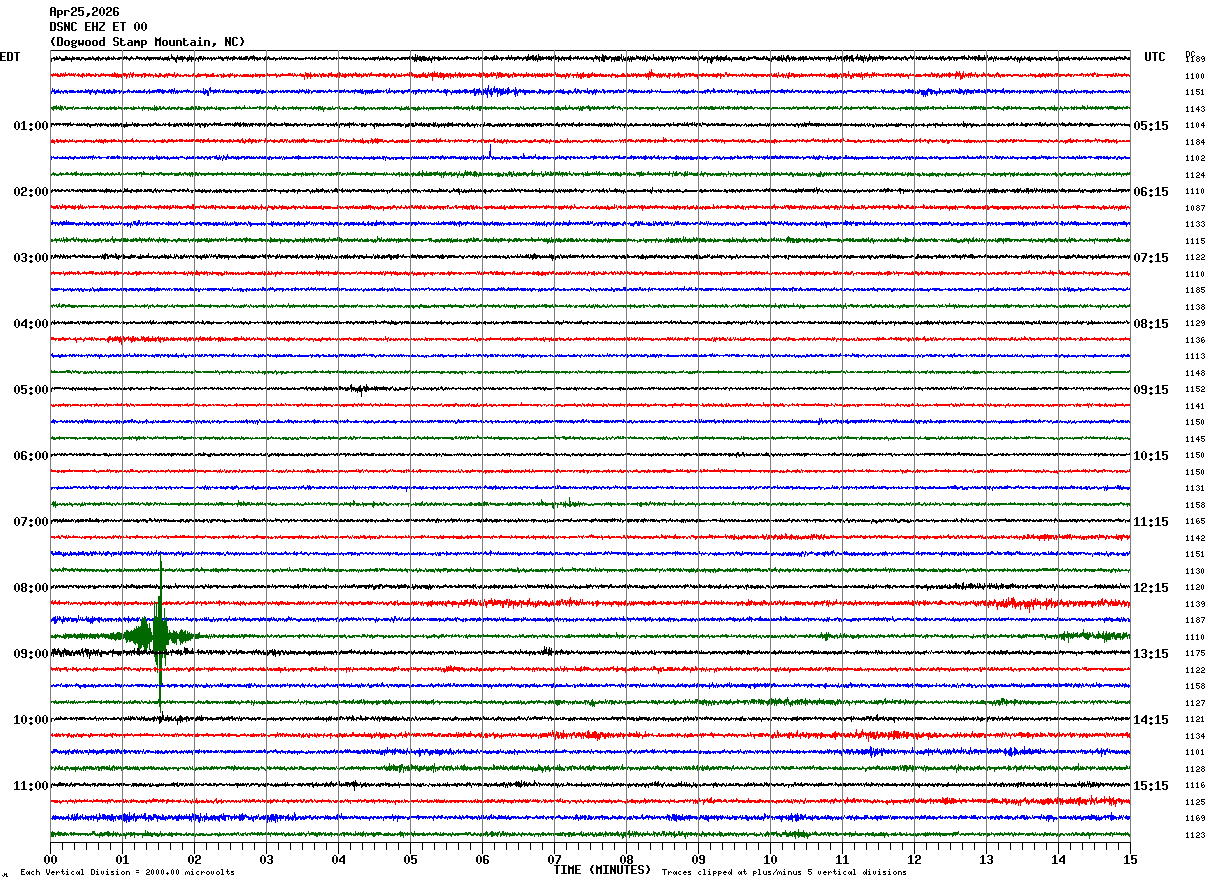Screen dimensions: 1210x886
Task: Click the DC offset value '1169'
Action: [x=1195, y=819]
